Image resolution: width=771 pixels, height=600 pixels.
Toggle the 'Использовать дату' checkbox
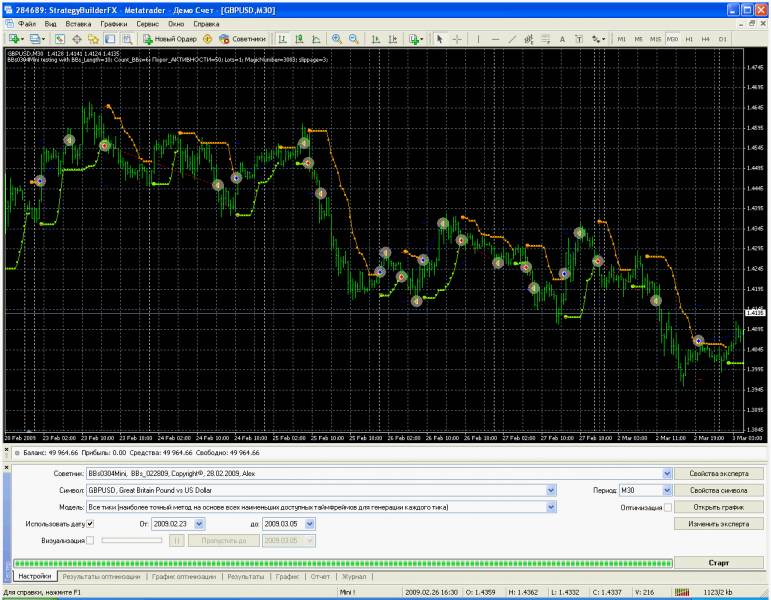click(x=90, y=523)
